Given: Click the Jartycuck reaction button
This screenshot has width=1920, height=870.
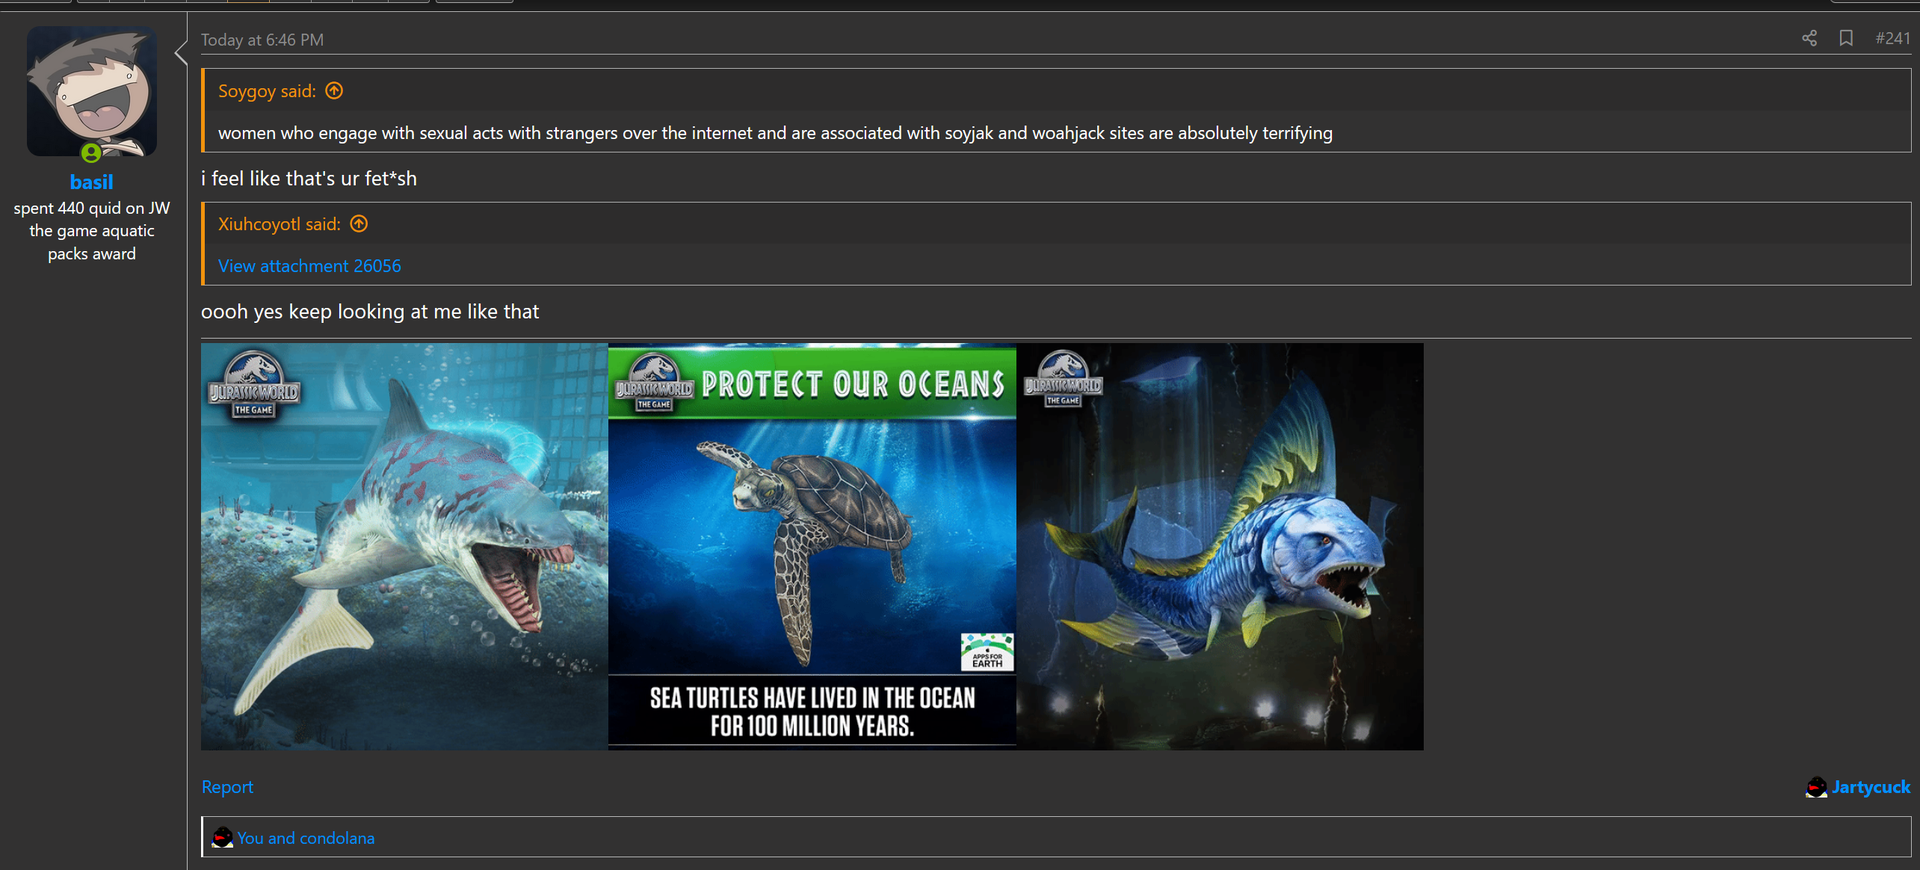Looking at the screenshot, I should point(1858,787).
